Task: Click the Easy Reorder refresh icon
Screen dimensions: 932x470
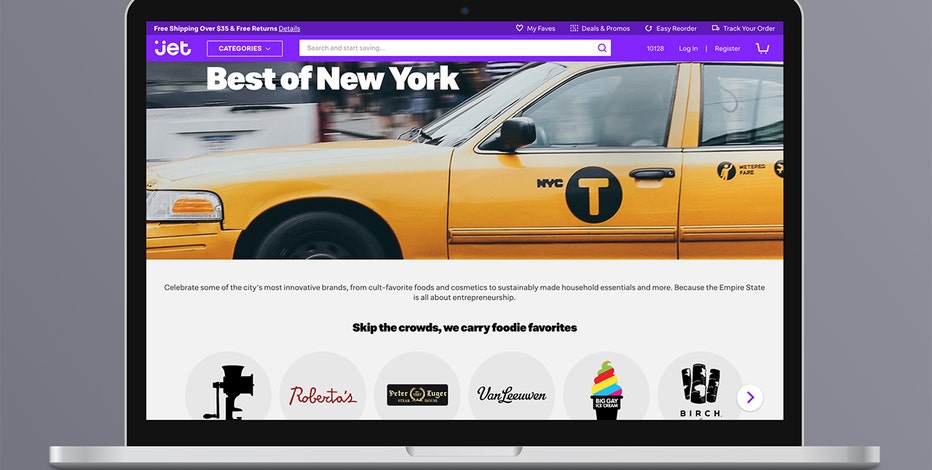Action: coord(648,28)
